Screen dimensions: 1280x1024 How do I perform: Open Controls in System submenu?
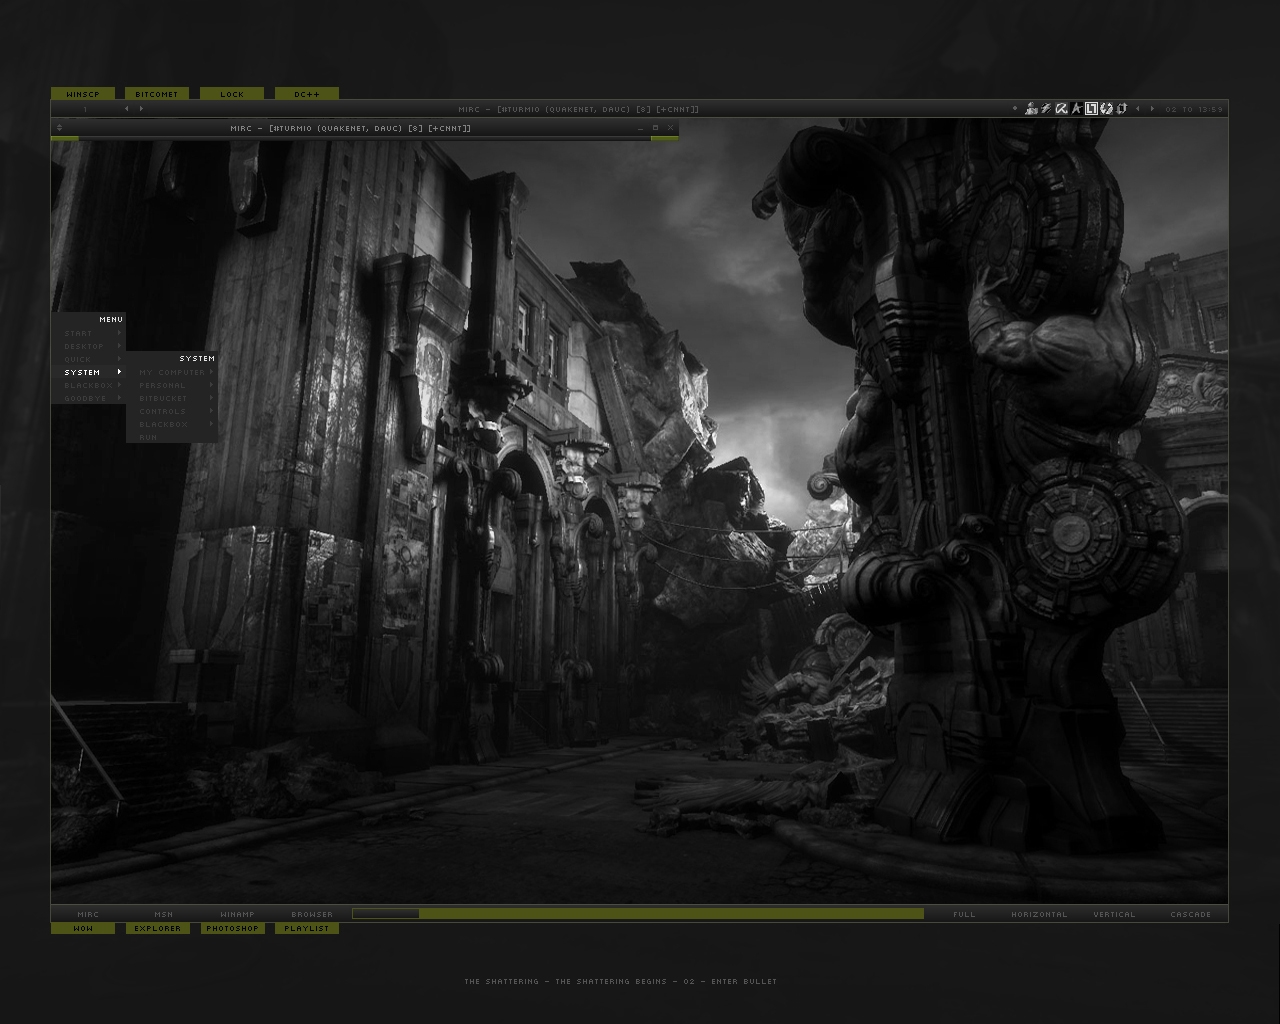pyautogui.click(x=172, y=411)
